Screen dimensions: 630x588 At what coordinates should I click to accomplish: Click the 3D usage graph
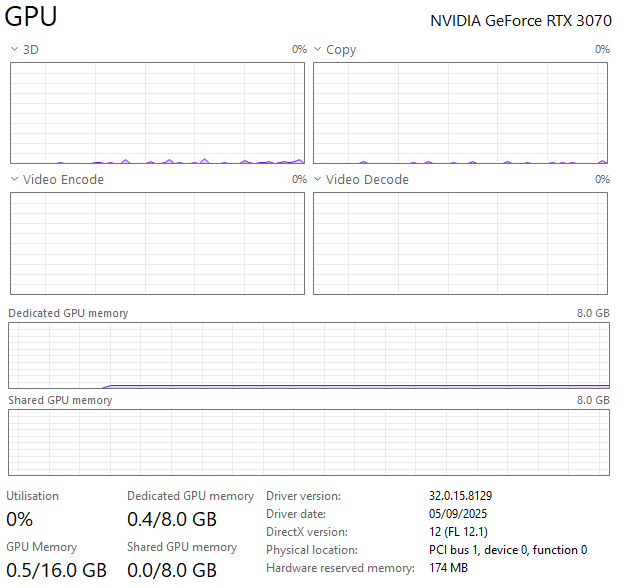tap(157, 113)
